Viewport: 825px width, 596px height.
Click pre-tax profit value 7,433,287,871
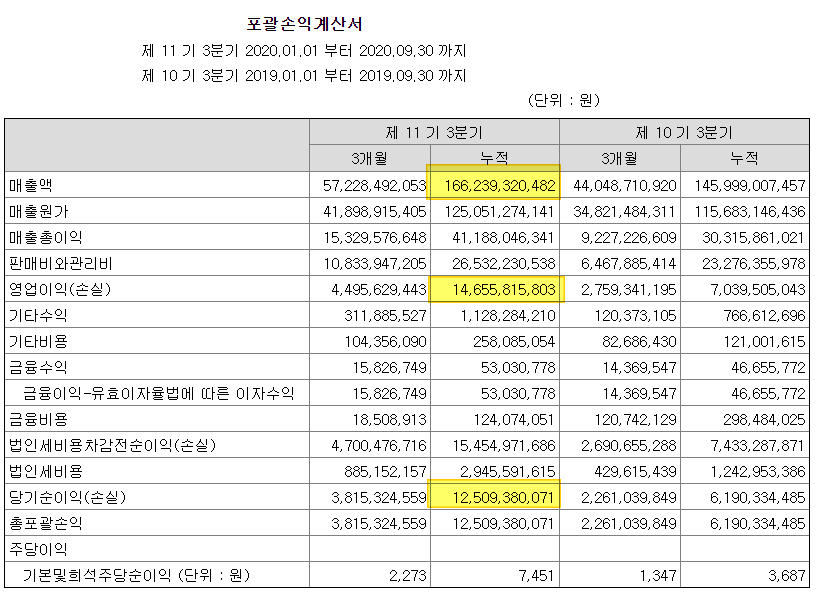[757, 446]
